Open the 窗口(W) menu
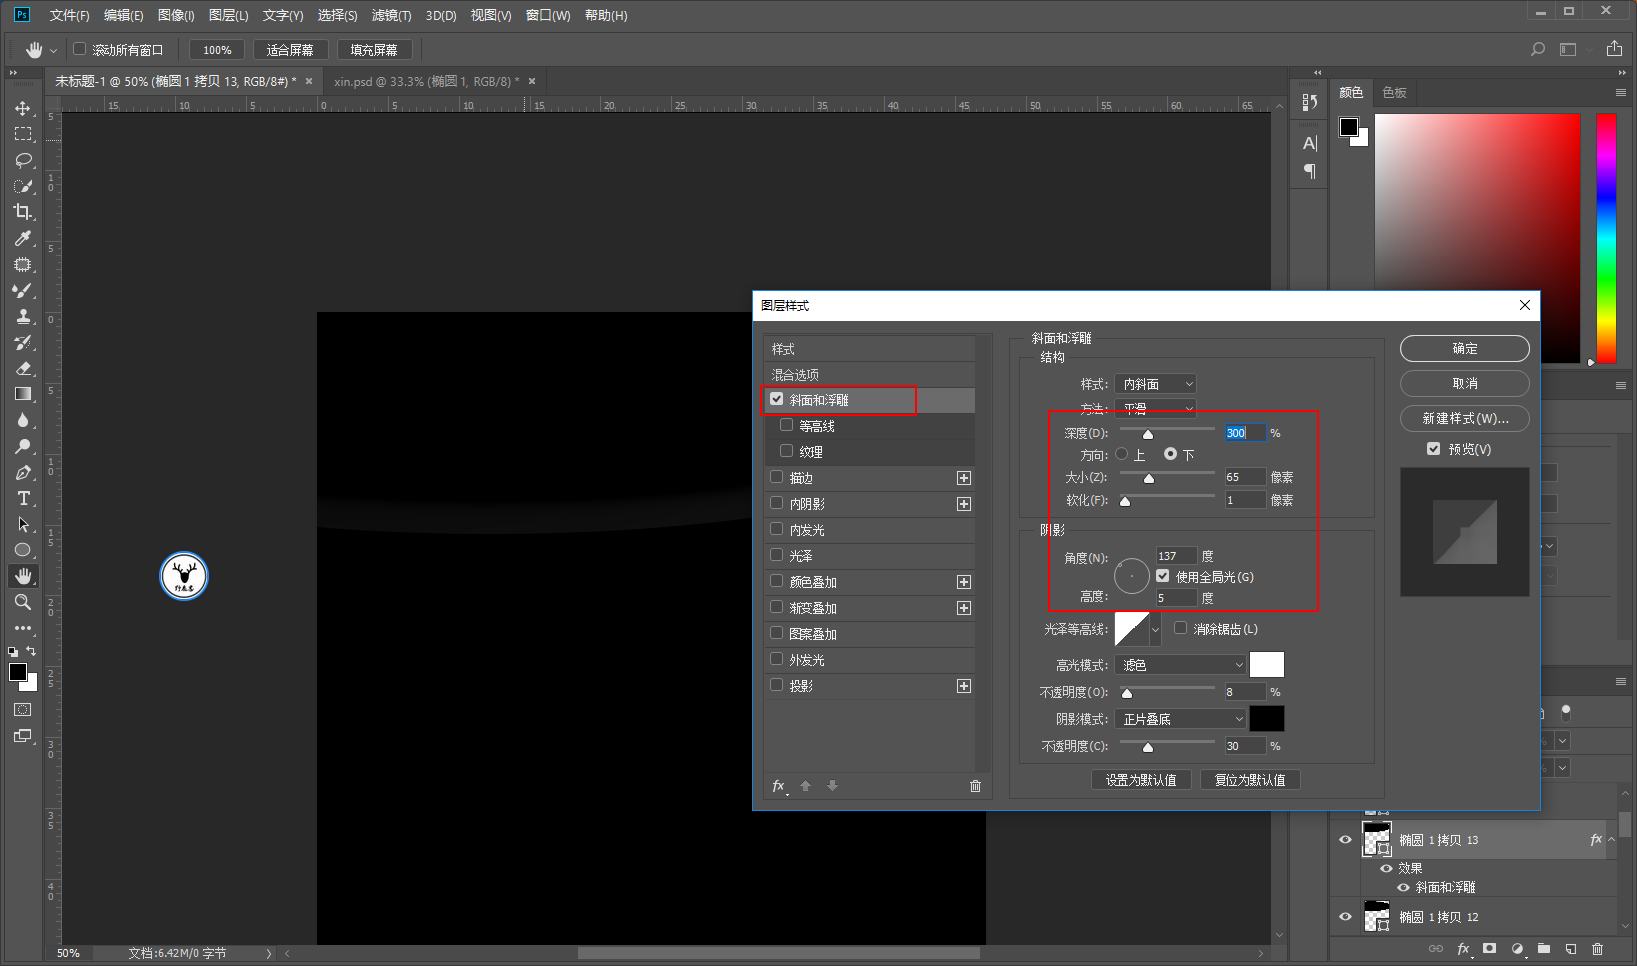1637x966 pixels. pyautogui.click(x=548, y=15)
